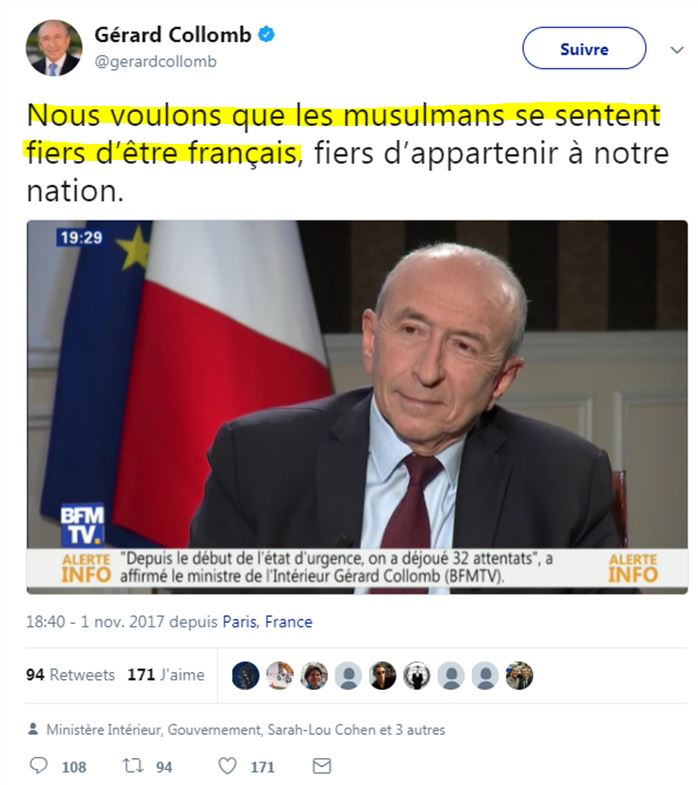The height and width of the screenshot is (785, 698).
Task: Open the Paris, France location link
Action: pyautogui.click(x=267, y=622)
